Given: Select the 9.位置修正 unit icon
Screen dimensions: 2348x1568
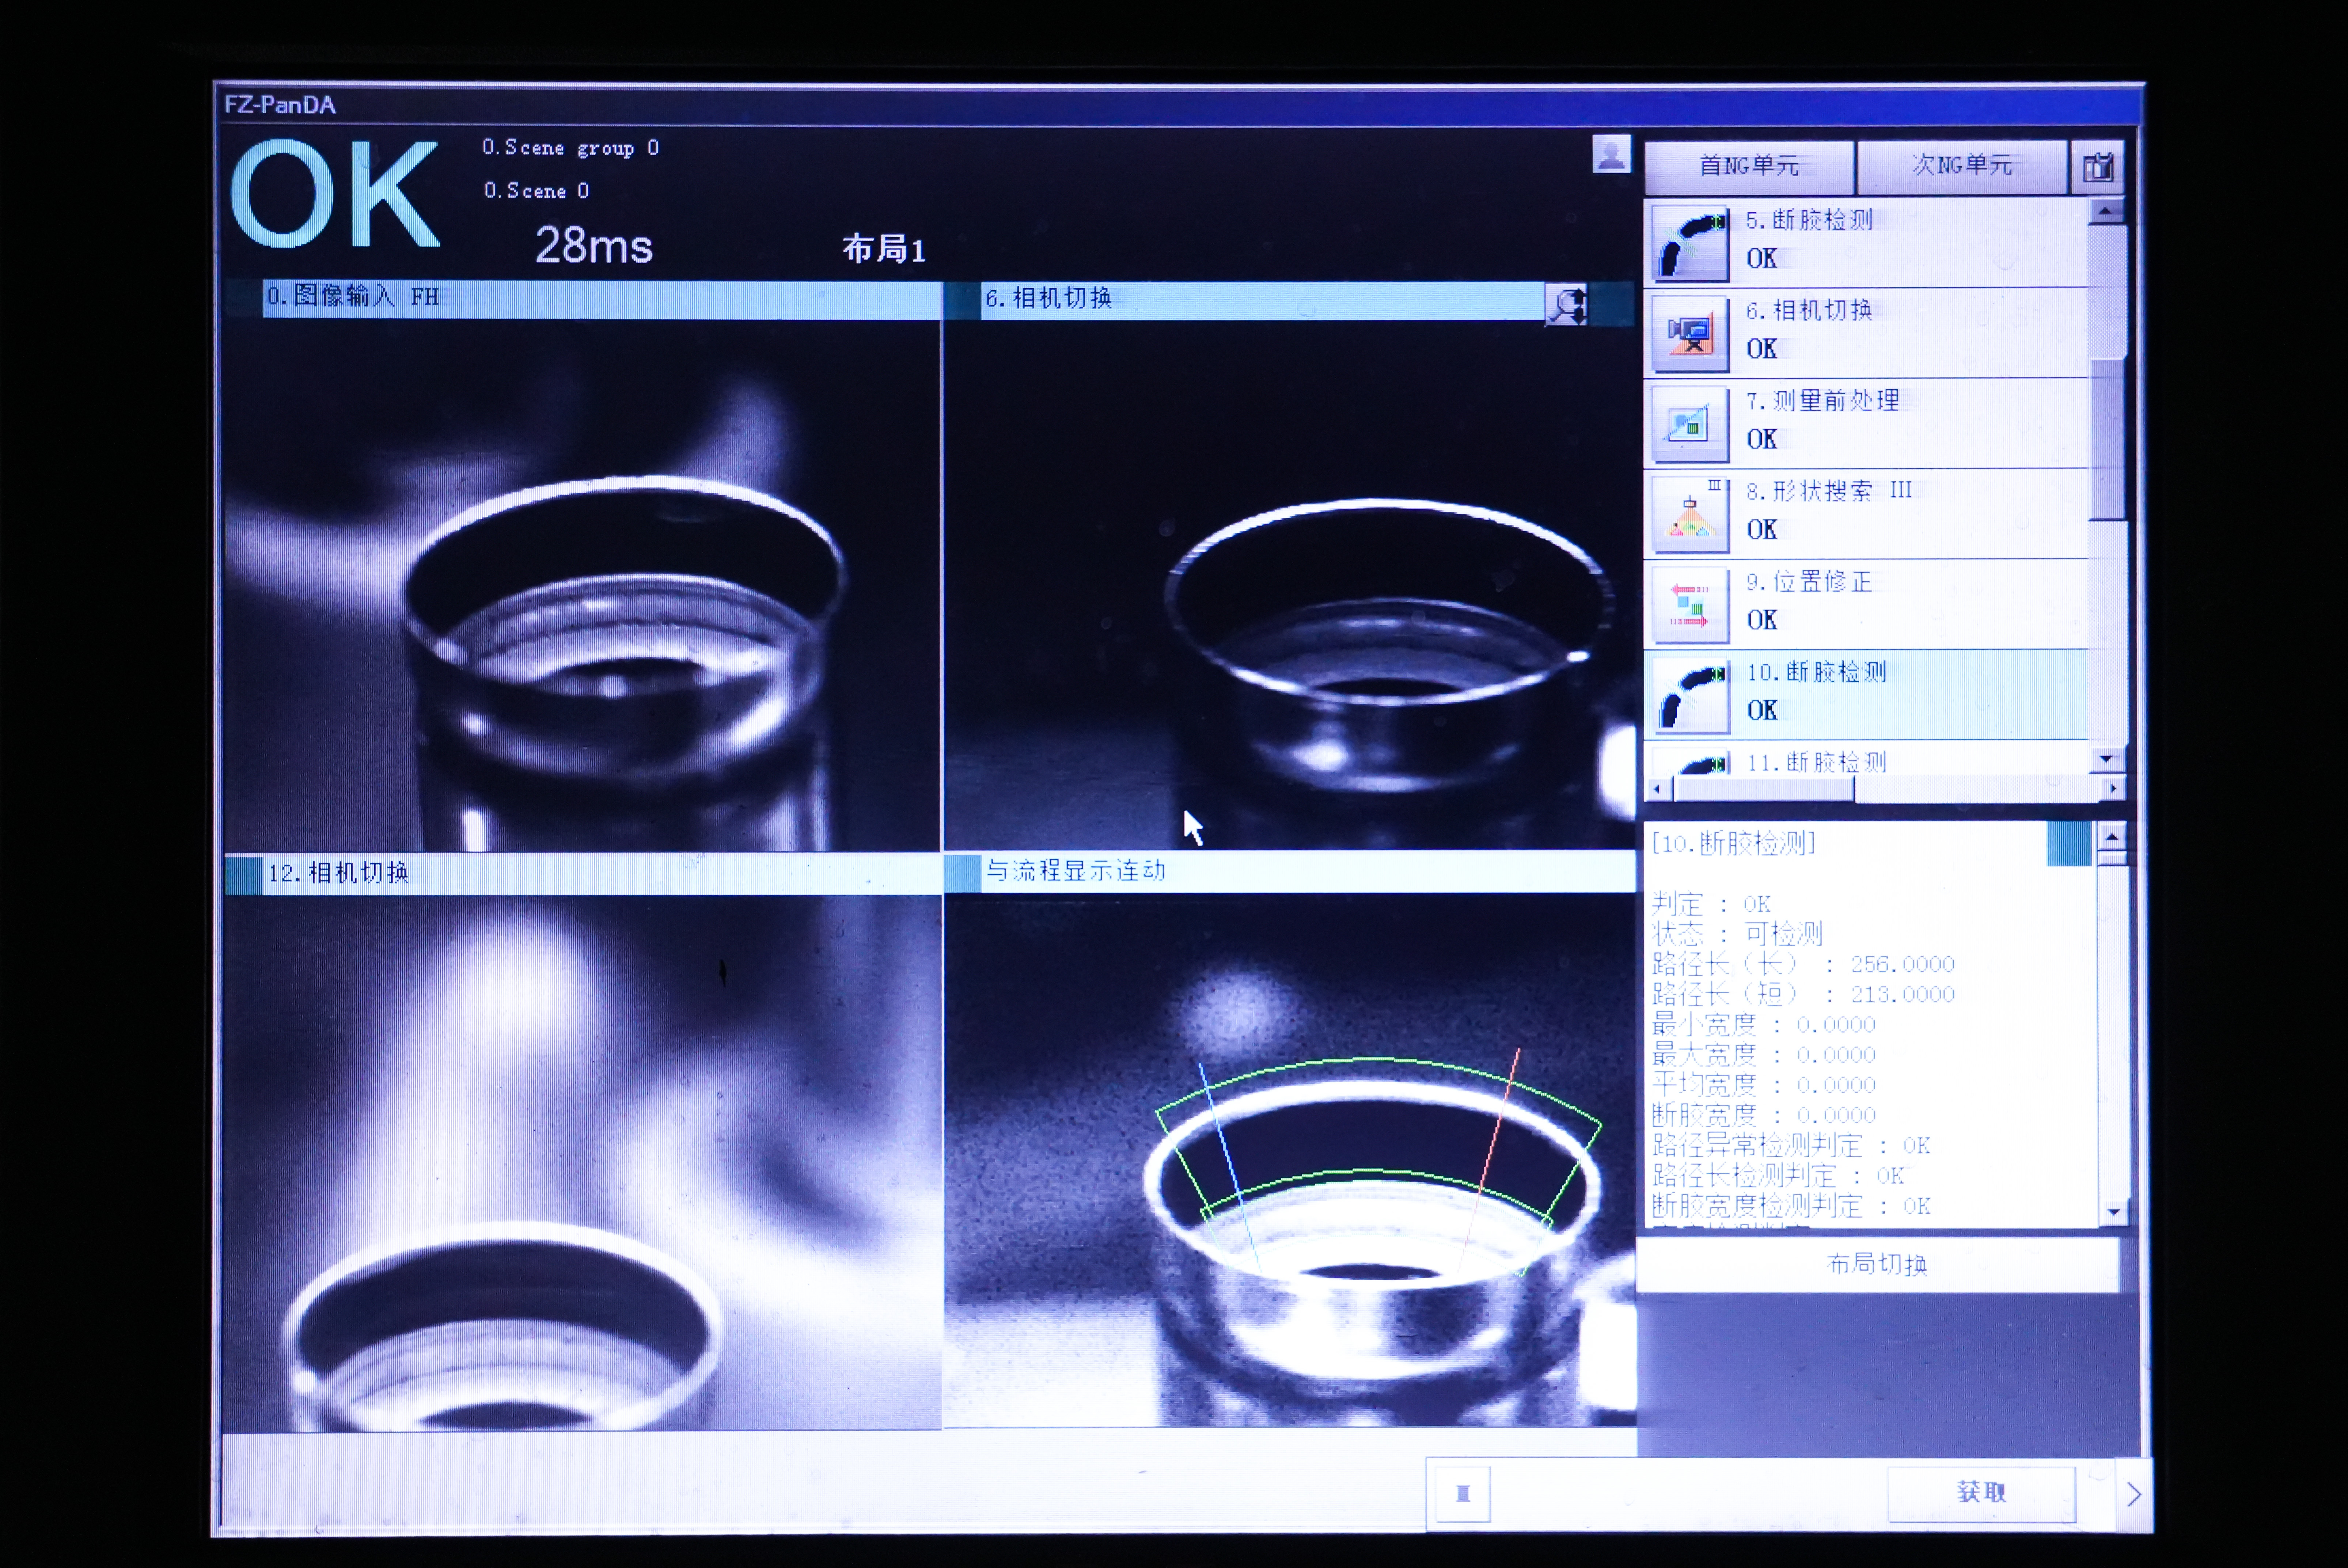Looking at the screenshot, I should click(x=1690, y=605).
